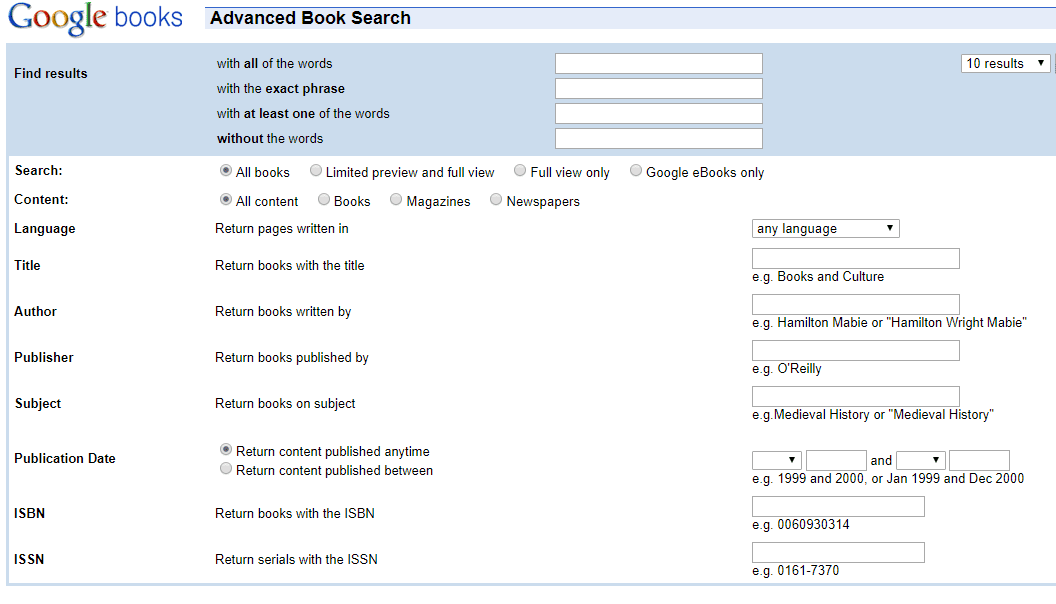Click the 'e.g. 0161-7370' example text

click(x=795, y=570)
